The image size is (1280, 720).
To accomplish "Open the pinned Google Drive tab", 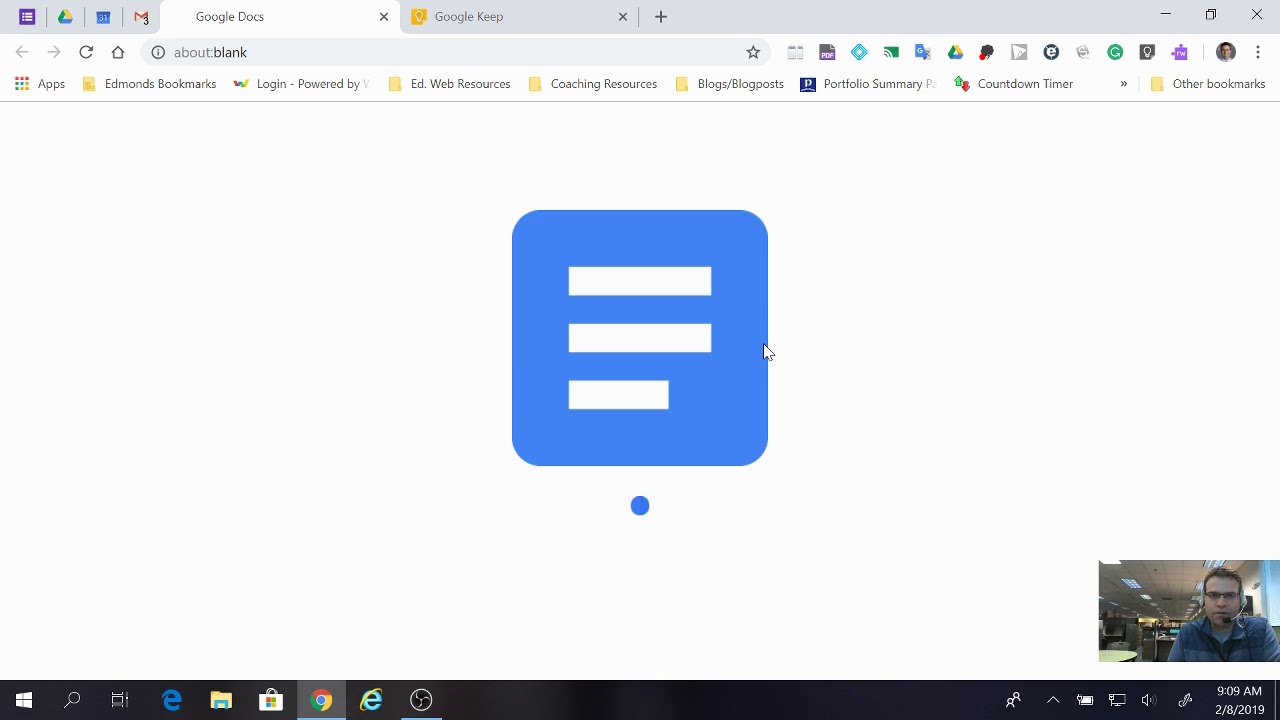I will 65,17.
